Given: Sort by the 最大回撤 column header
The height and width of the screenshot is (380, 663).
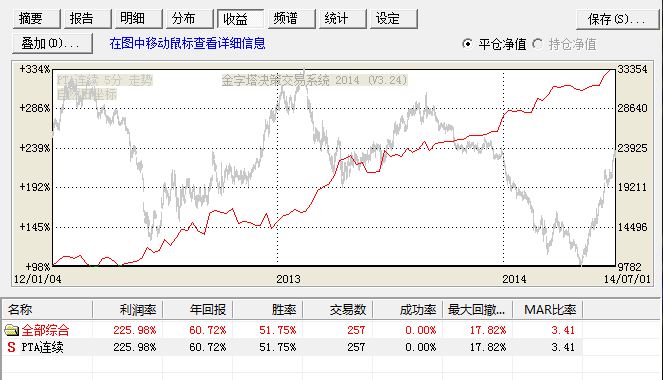Looking at the screenshot, I should [478, 310].
